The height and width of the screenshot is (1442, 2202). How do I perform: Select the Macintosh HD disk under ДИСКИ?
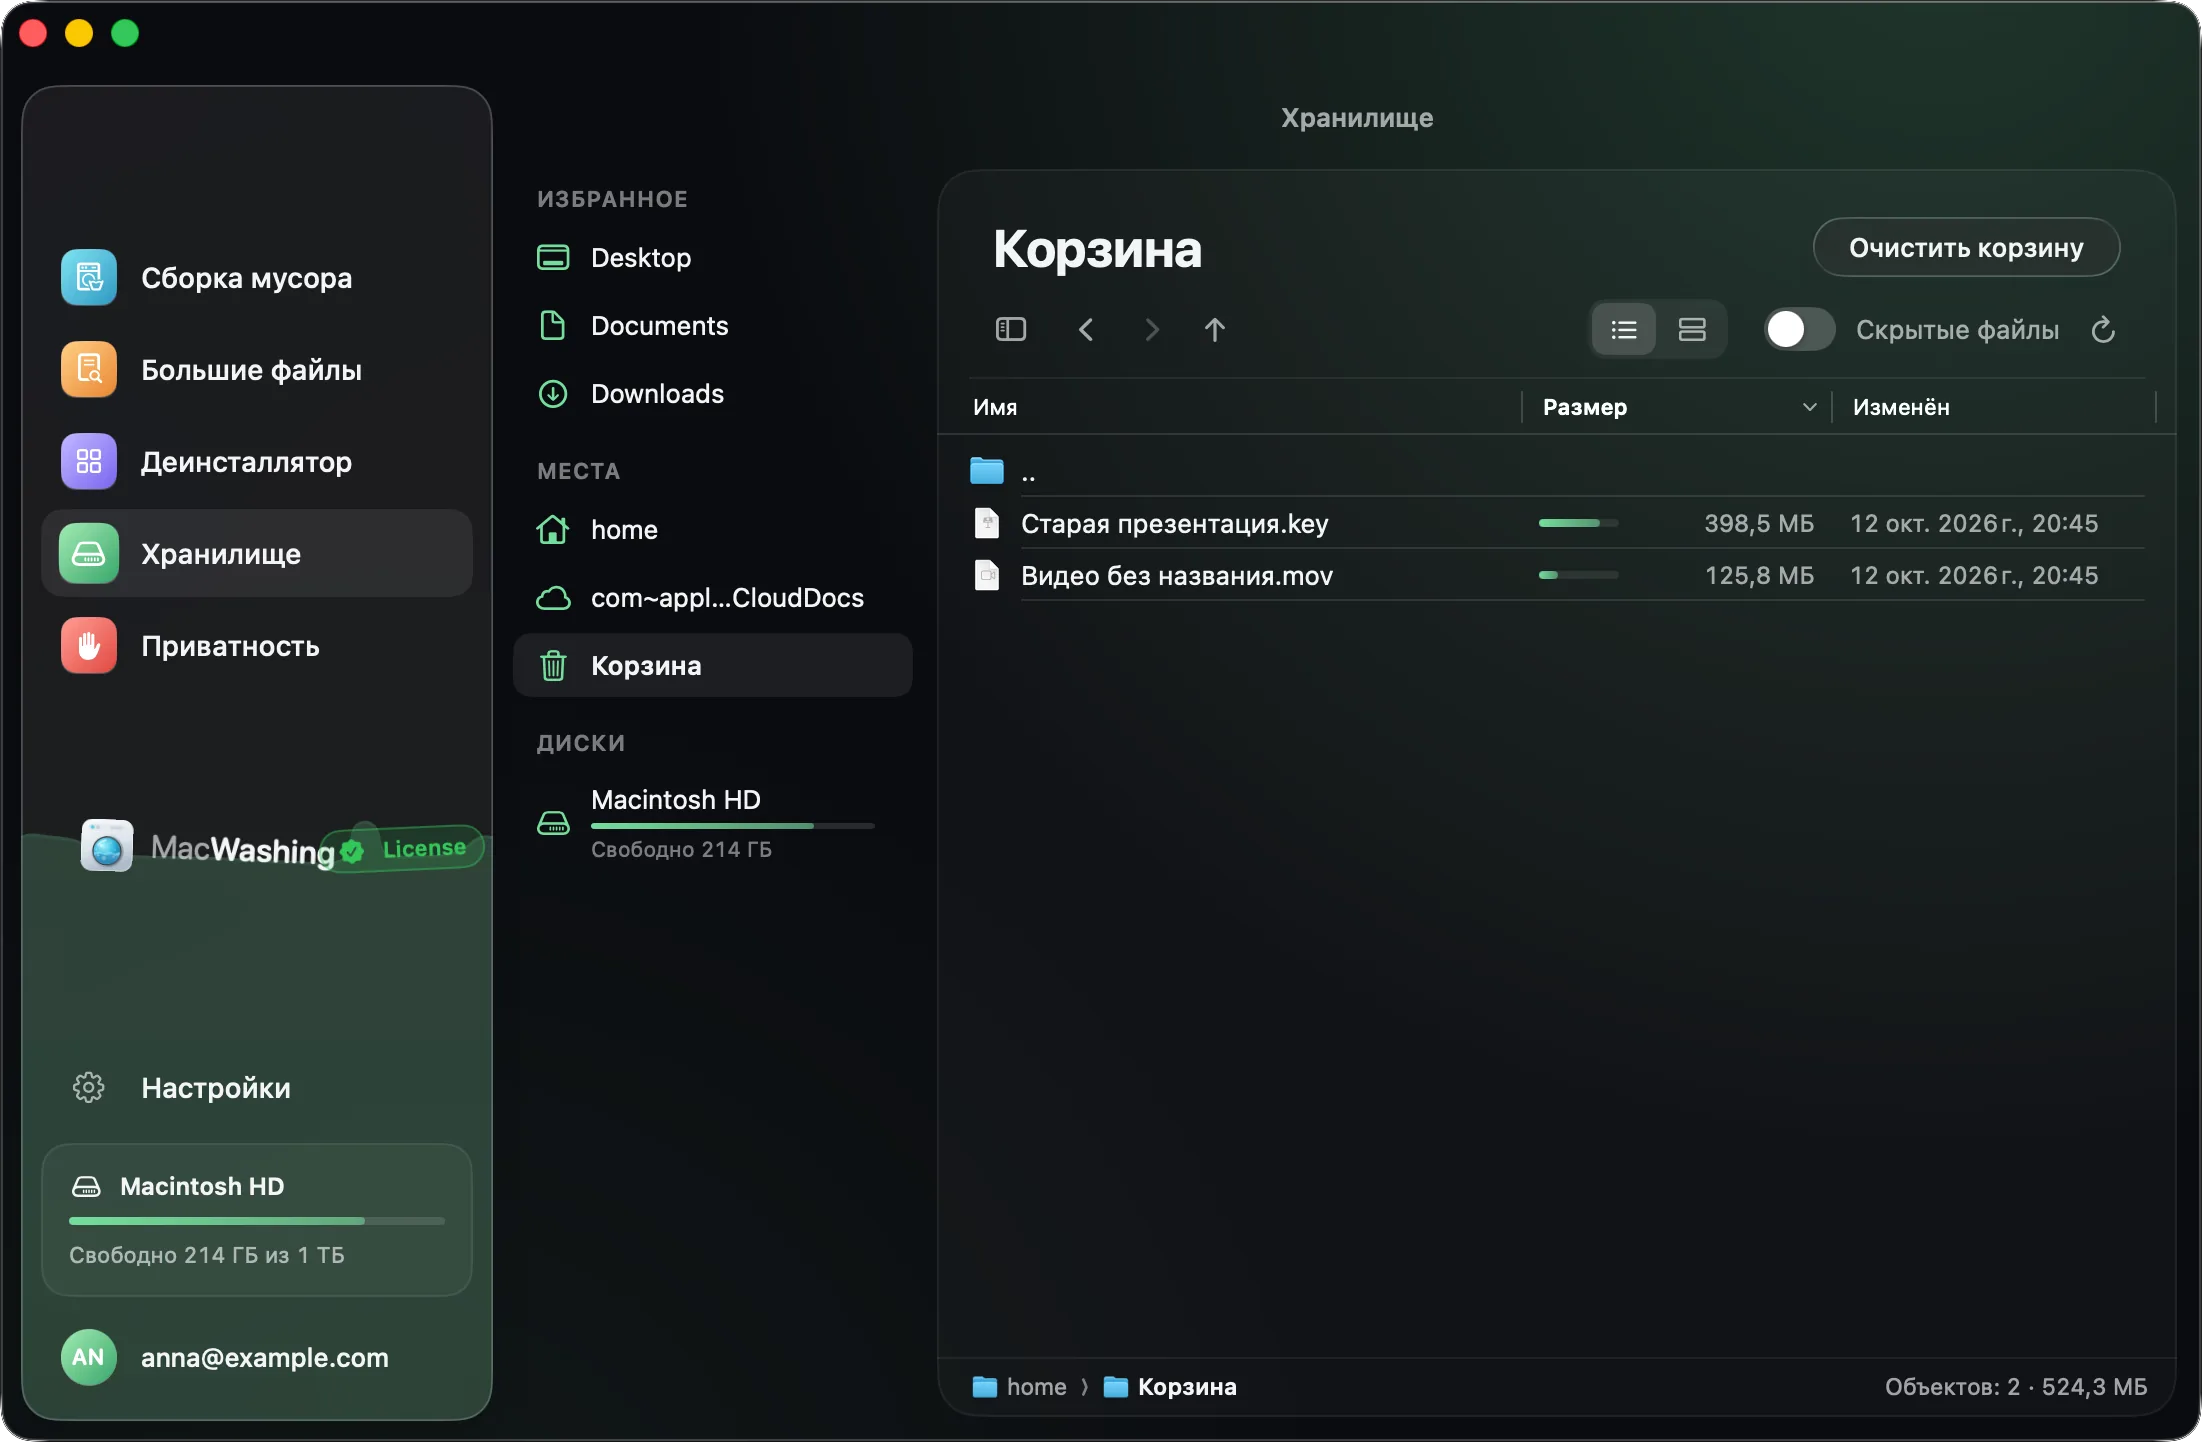point(712,823)
